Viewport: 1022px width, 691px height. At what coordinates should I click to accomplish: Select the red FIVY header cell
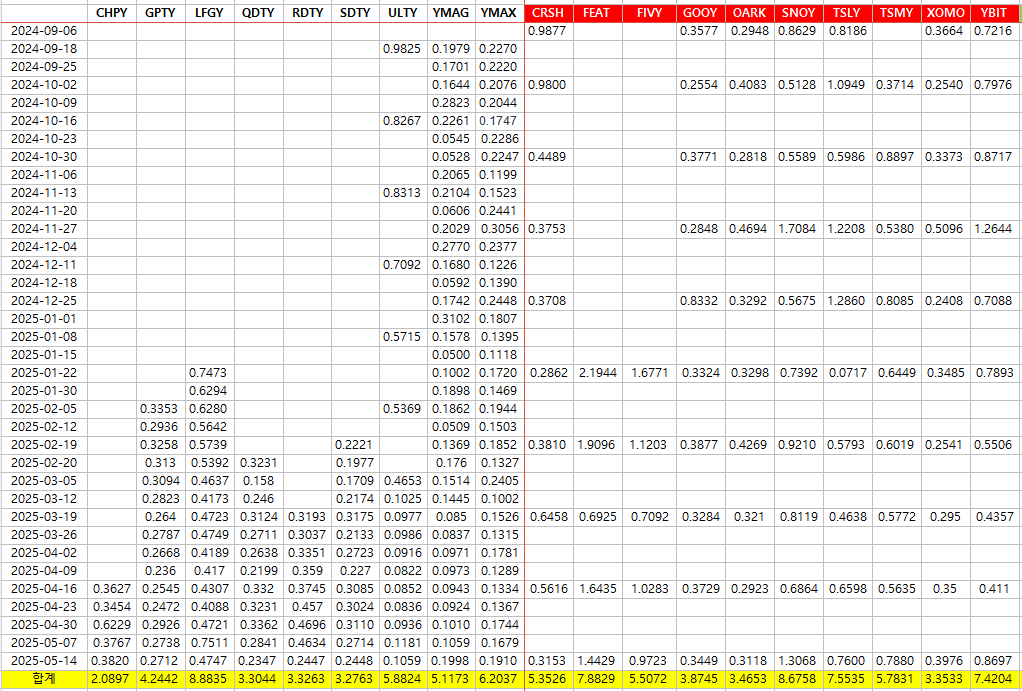[649, 13]
